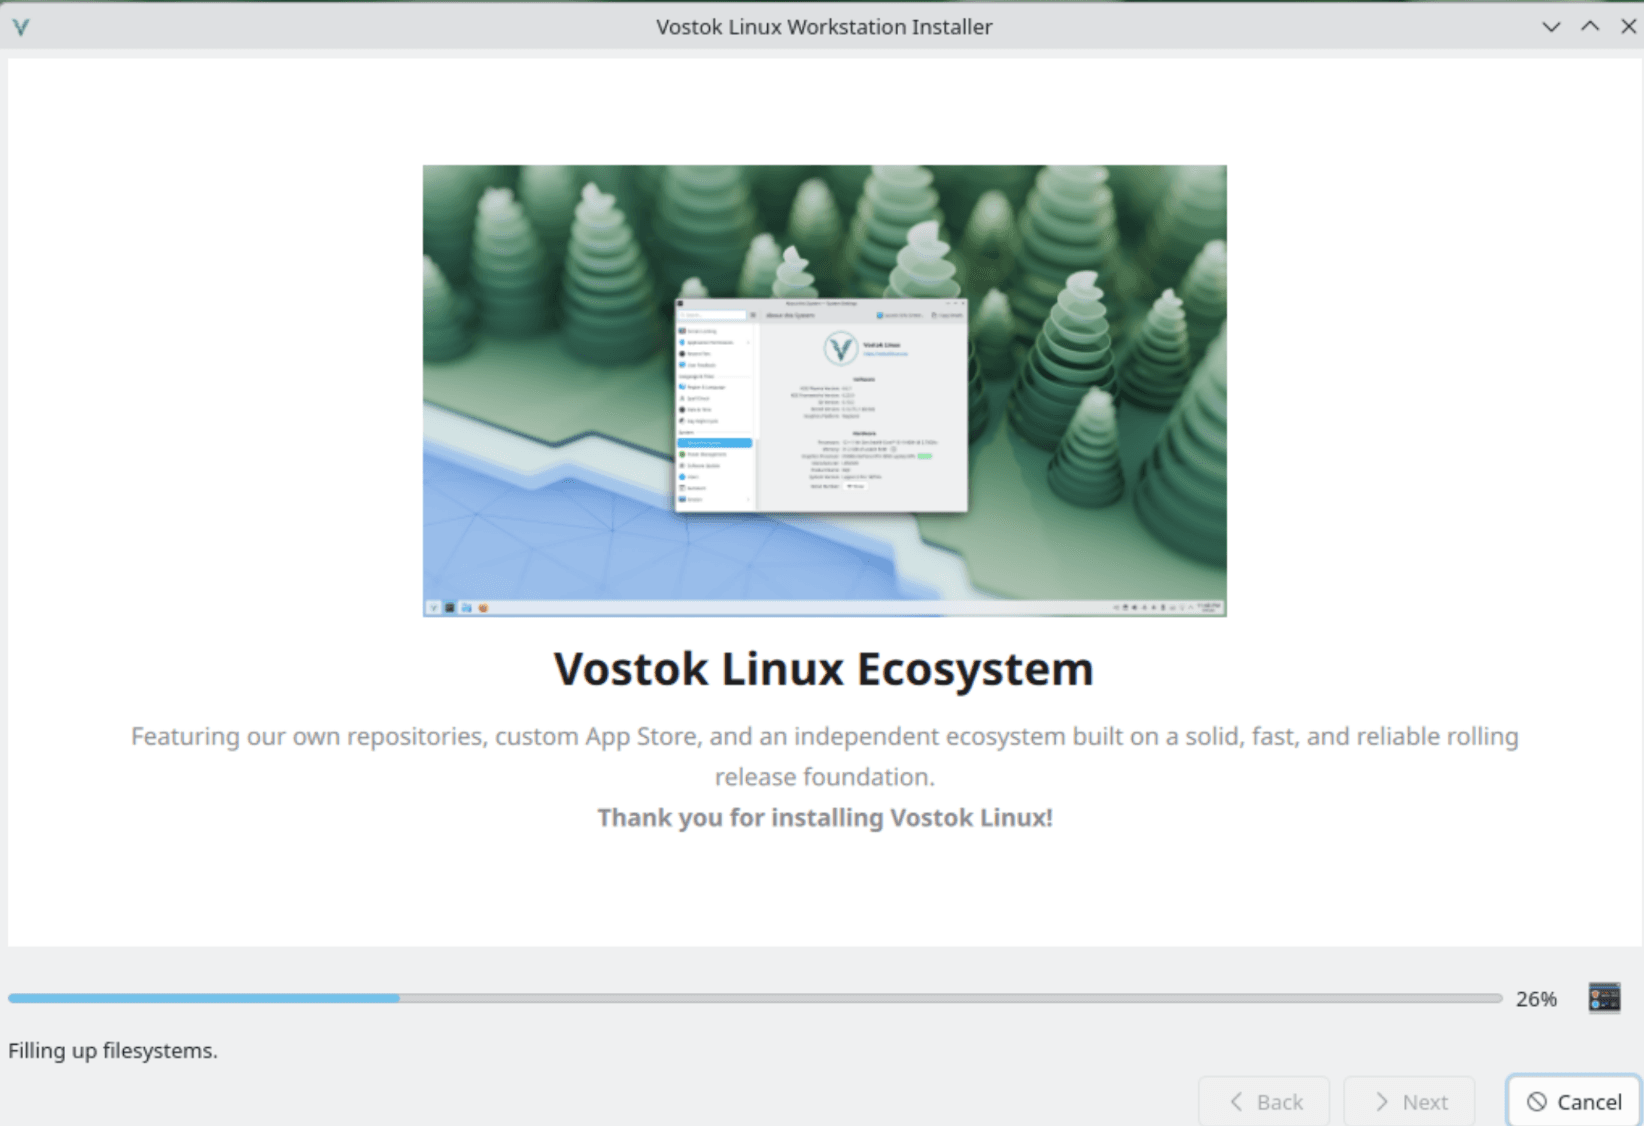1644x1126 pixels.
Task: Click the 'Featuring our own repositories' description
Action: pyautogui.click(x=824, y=756)
